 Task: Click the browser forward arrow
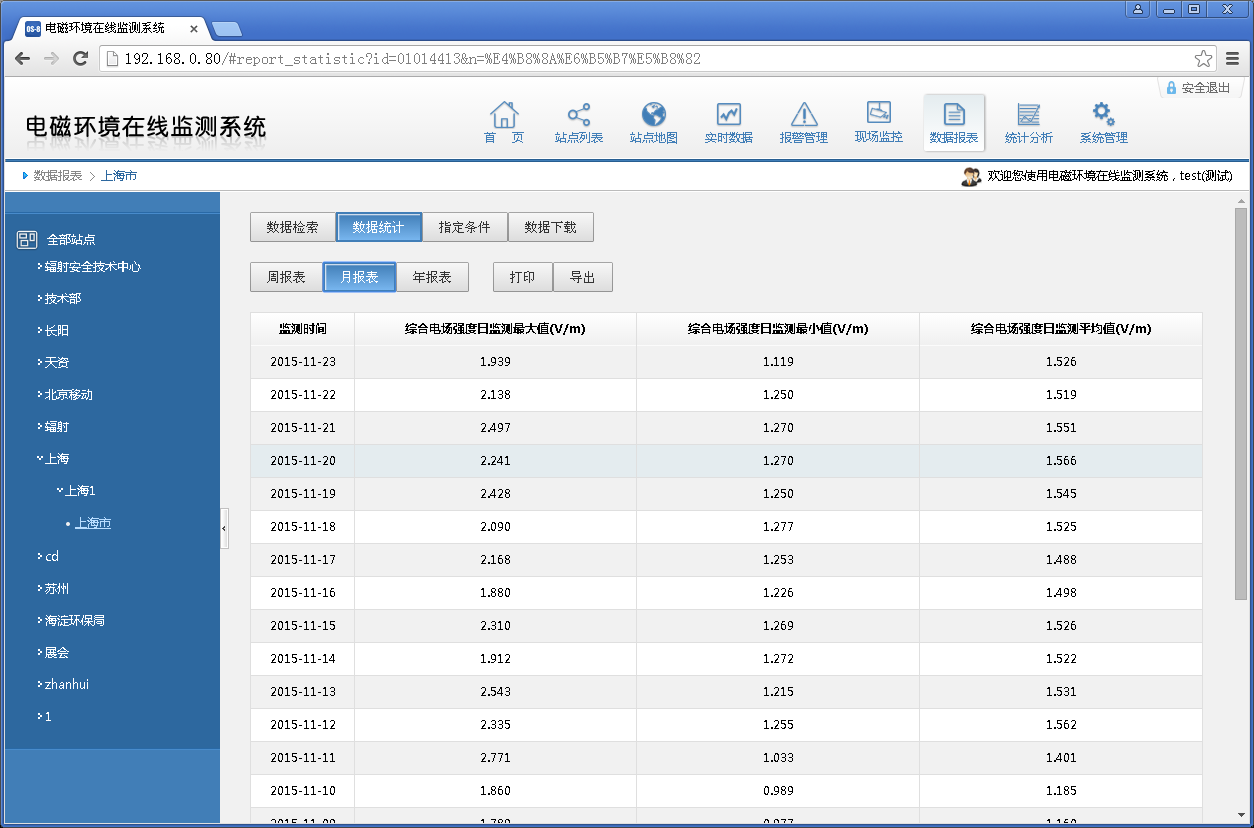coord(52,59)
